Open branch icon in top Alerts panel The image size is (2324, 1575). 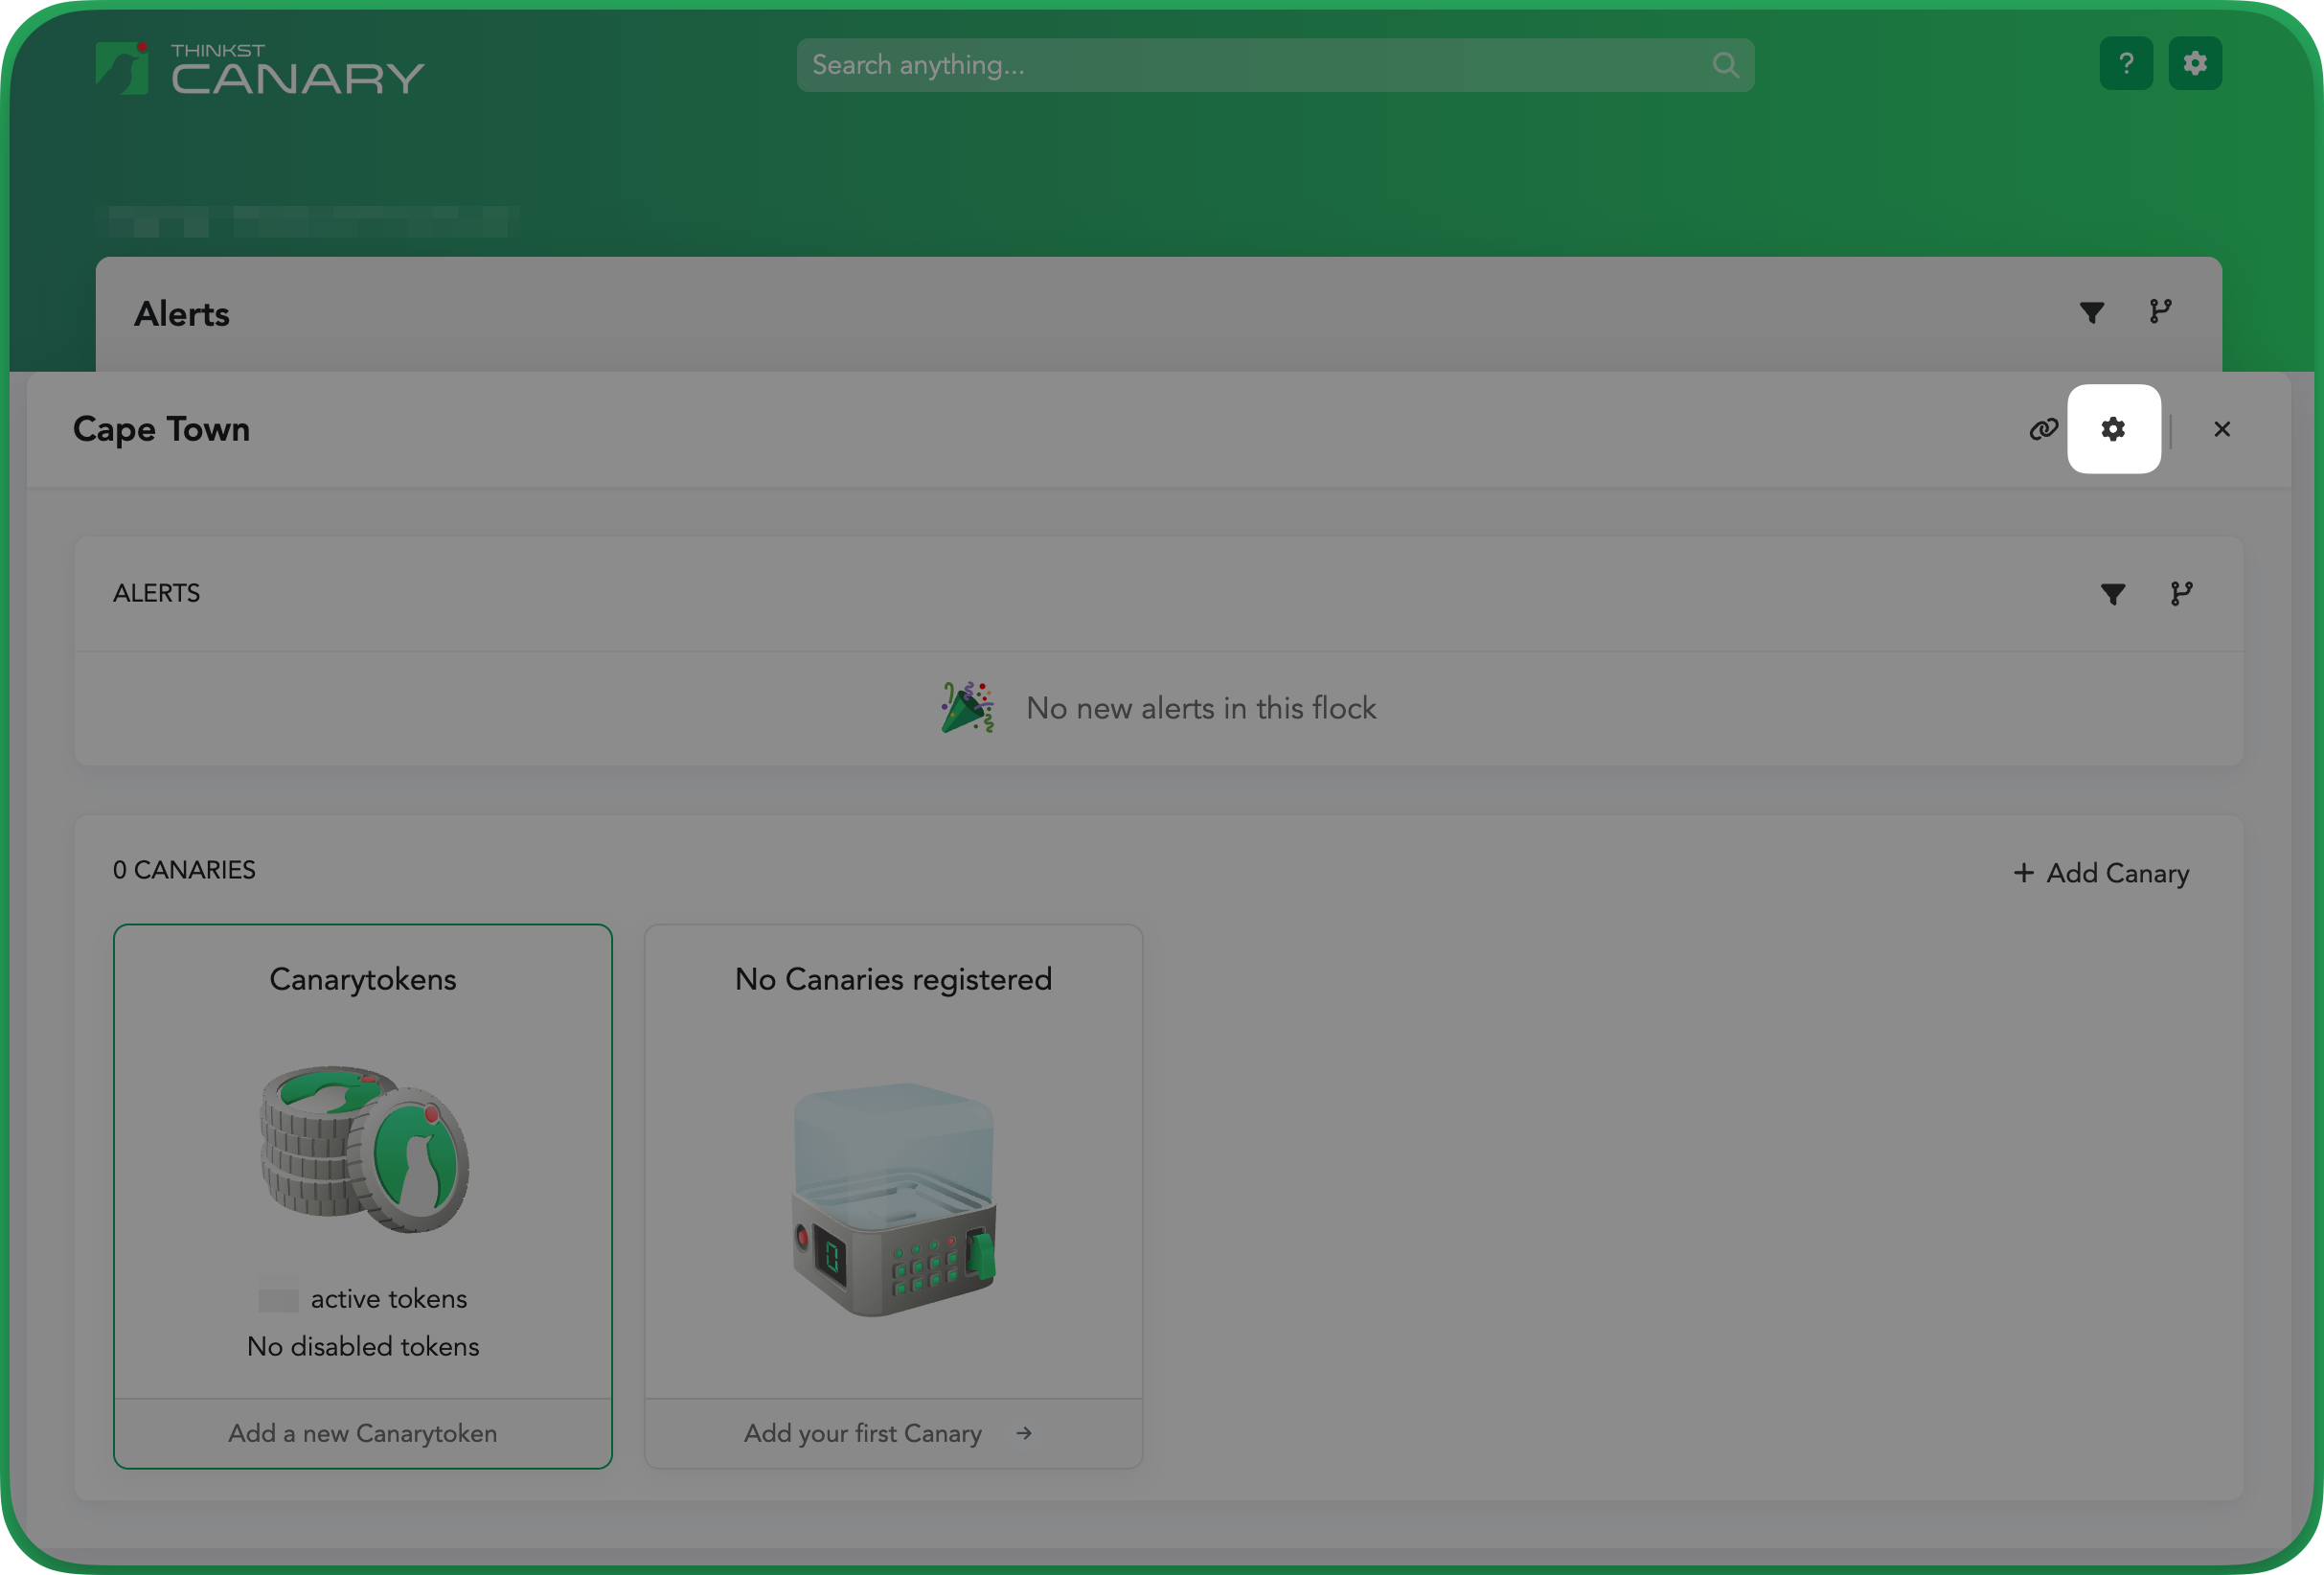tap(2159, 312)
